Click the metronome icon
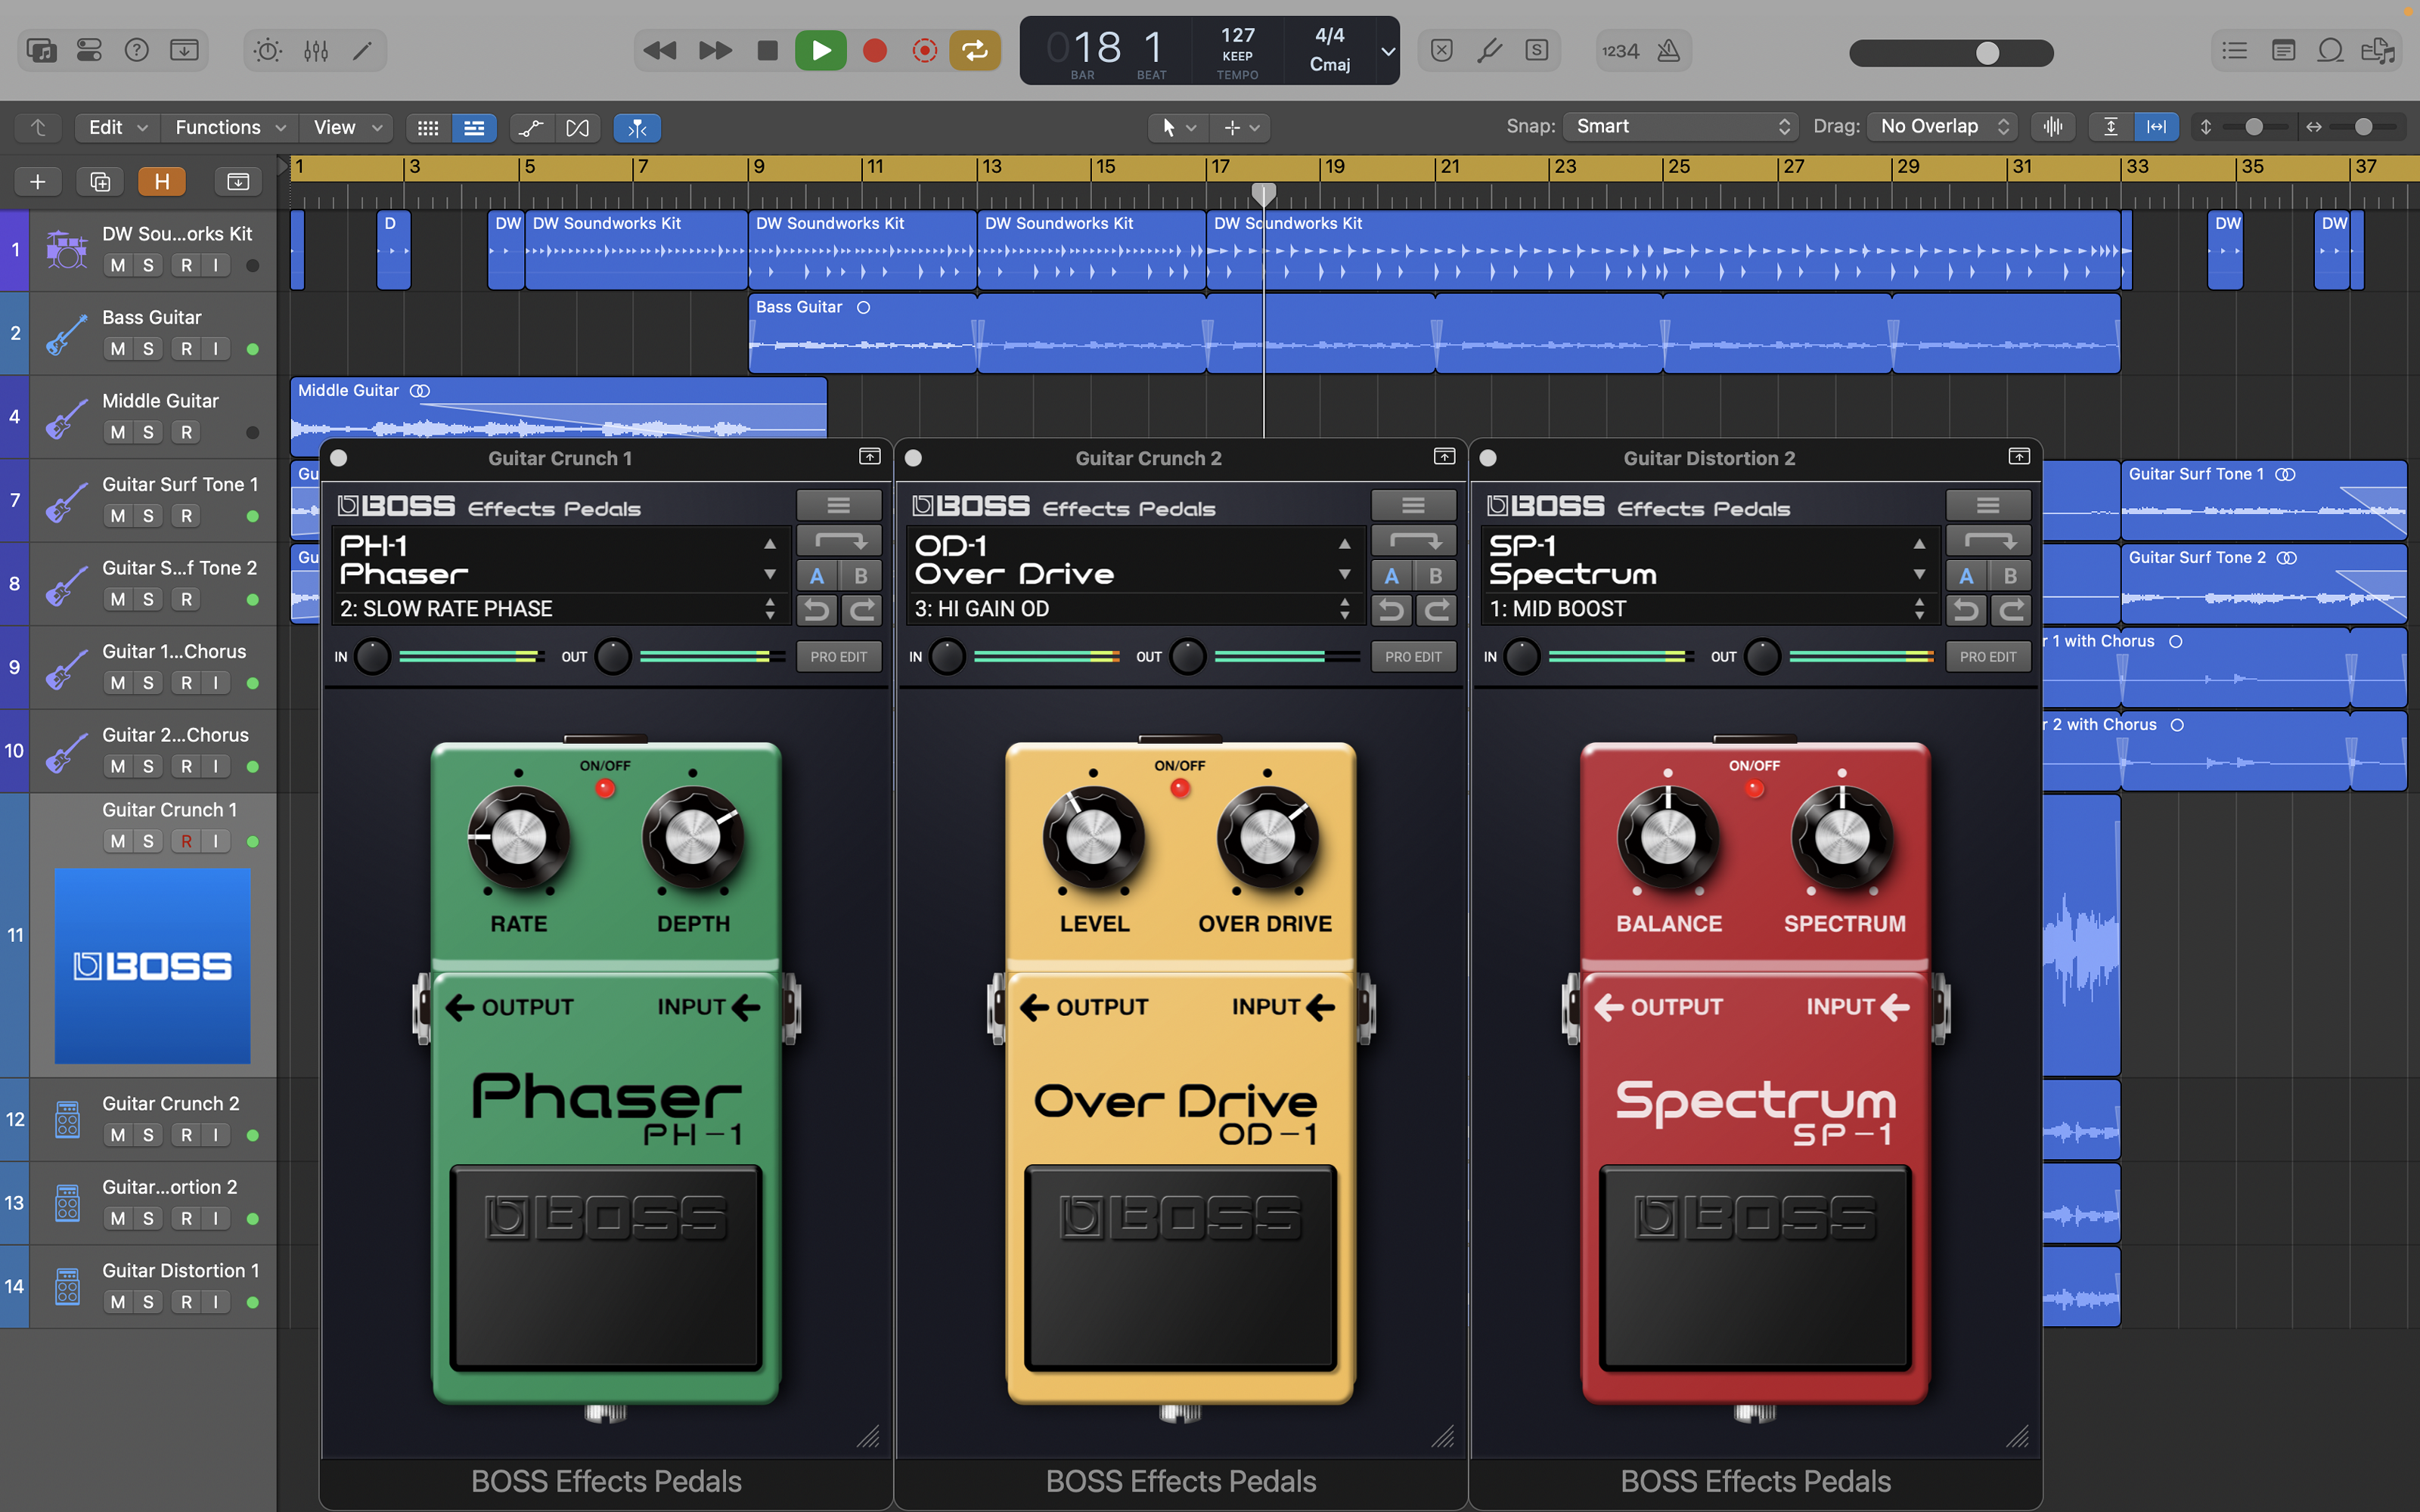 (1669, 50)
